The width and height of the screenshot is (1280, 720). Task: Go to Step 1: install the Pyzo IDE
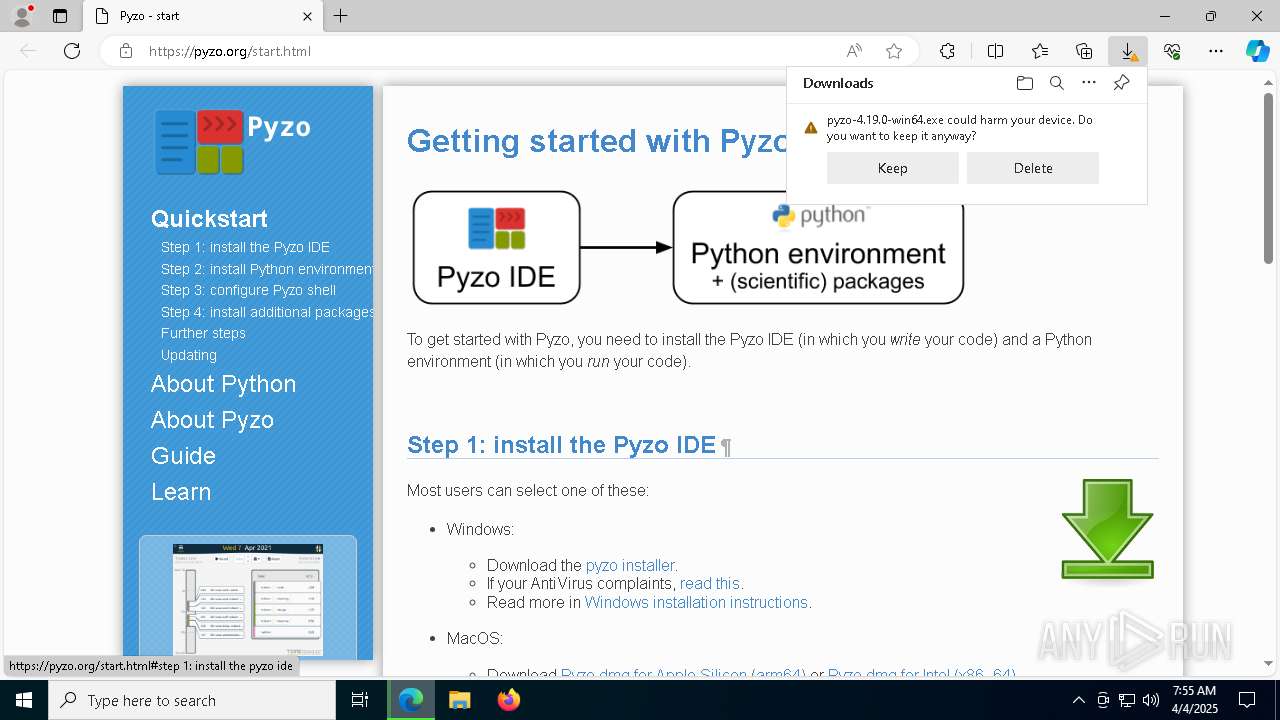245,247
